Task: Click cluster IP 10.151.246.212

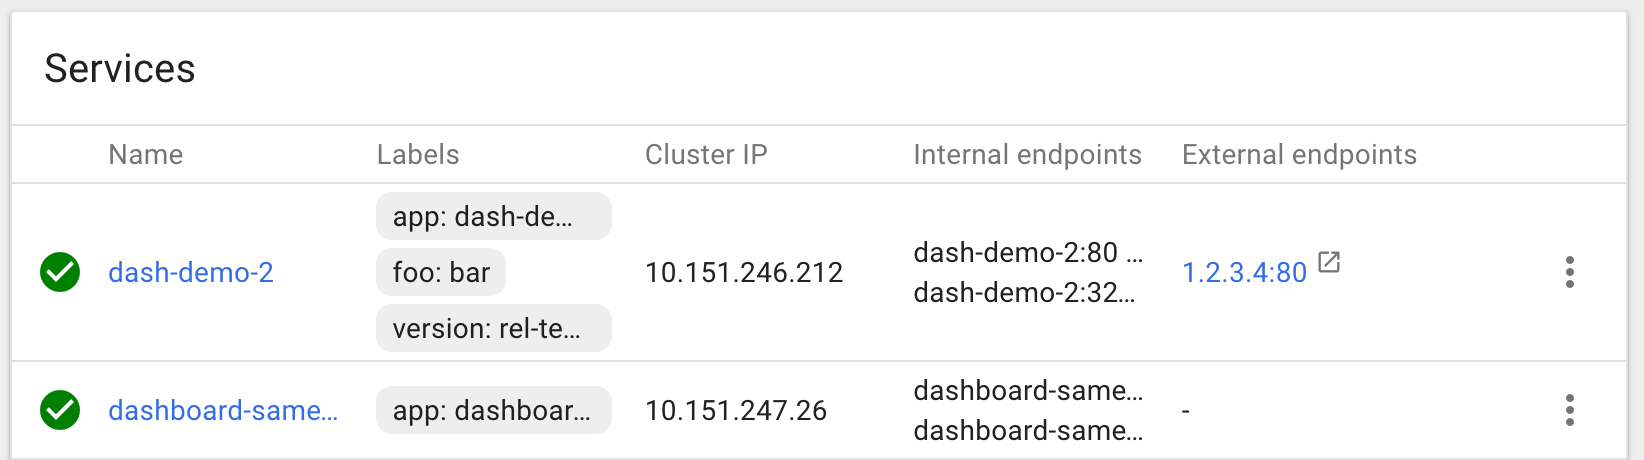Action: click(x=744, y=272)
